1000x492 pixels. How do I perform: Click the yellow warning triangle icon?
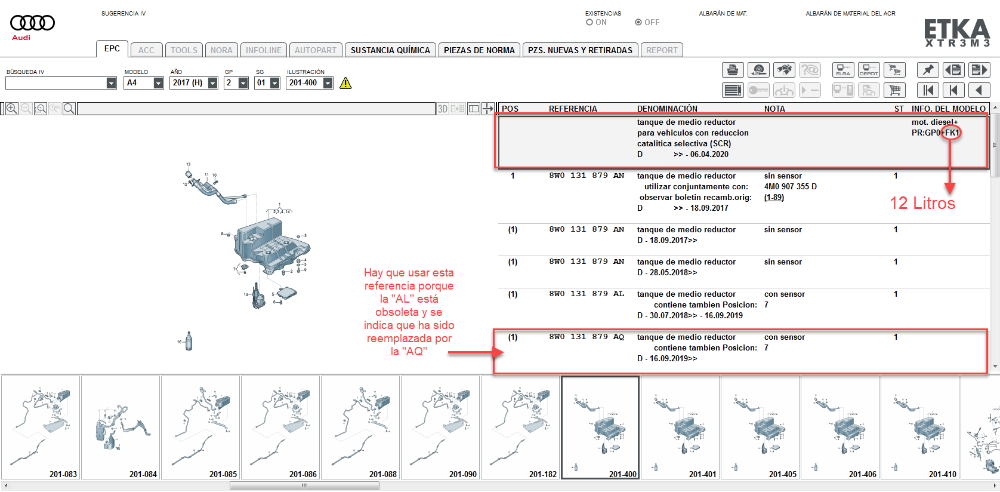[x=345, y=83]
